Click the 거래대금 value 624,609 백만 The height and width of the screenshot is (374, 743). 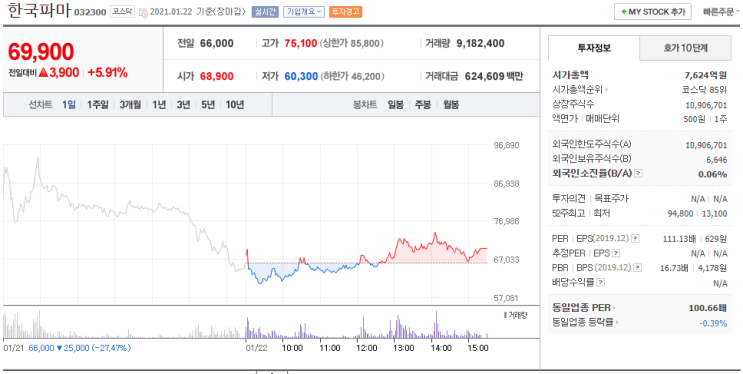[494, 76]
